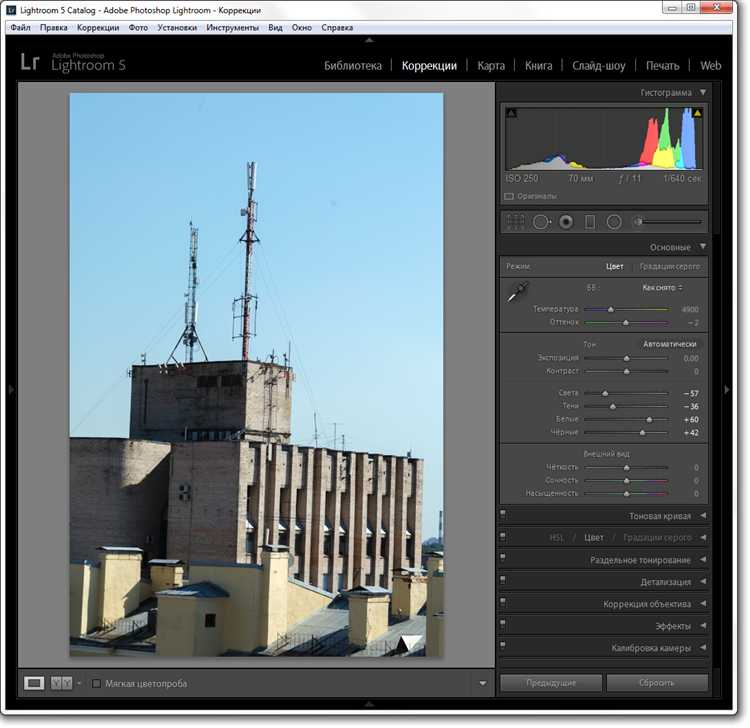Open the Коррекции menu
750x728 pixels.
tap(98, 27)
